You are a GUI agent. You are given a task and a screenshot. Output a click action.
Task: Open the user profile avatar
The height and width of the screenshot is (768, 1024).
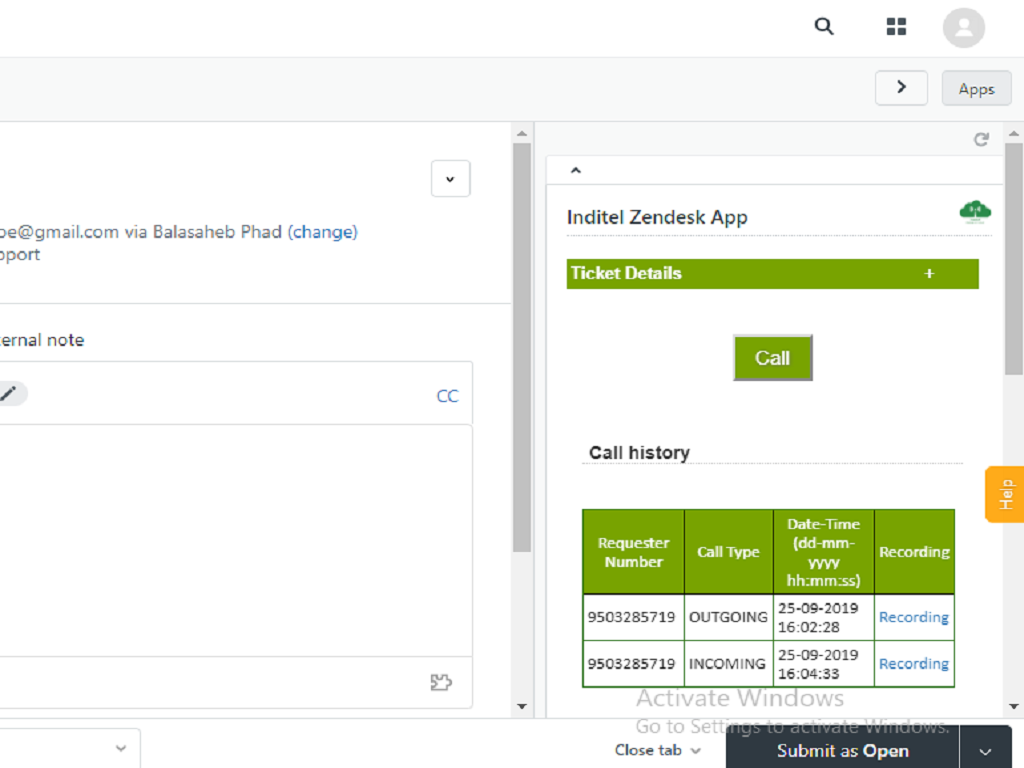pyautogui.click(x=963, y=28)
